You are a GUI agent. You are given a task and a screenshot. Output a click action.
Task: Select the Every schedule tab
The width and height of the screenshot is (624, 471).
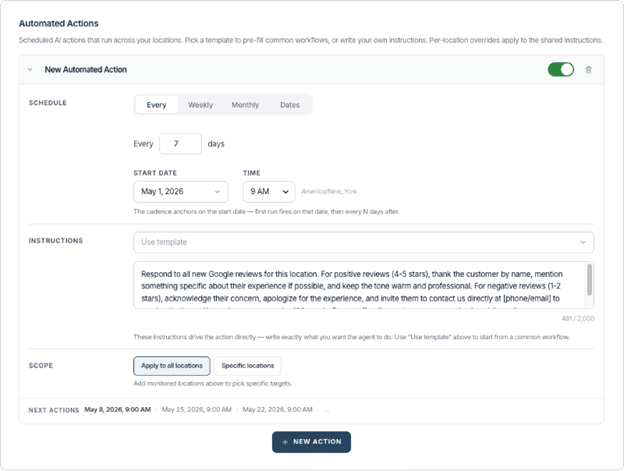tap(156, 105)
